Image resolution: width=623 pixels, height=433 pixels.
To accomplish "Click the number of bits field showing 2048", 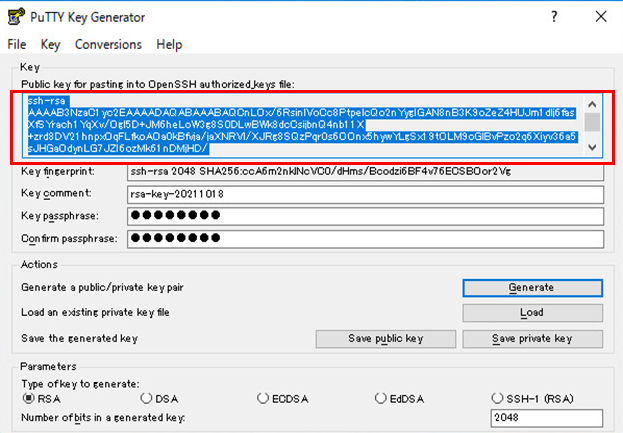I will [547, 418].
